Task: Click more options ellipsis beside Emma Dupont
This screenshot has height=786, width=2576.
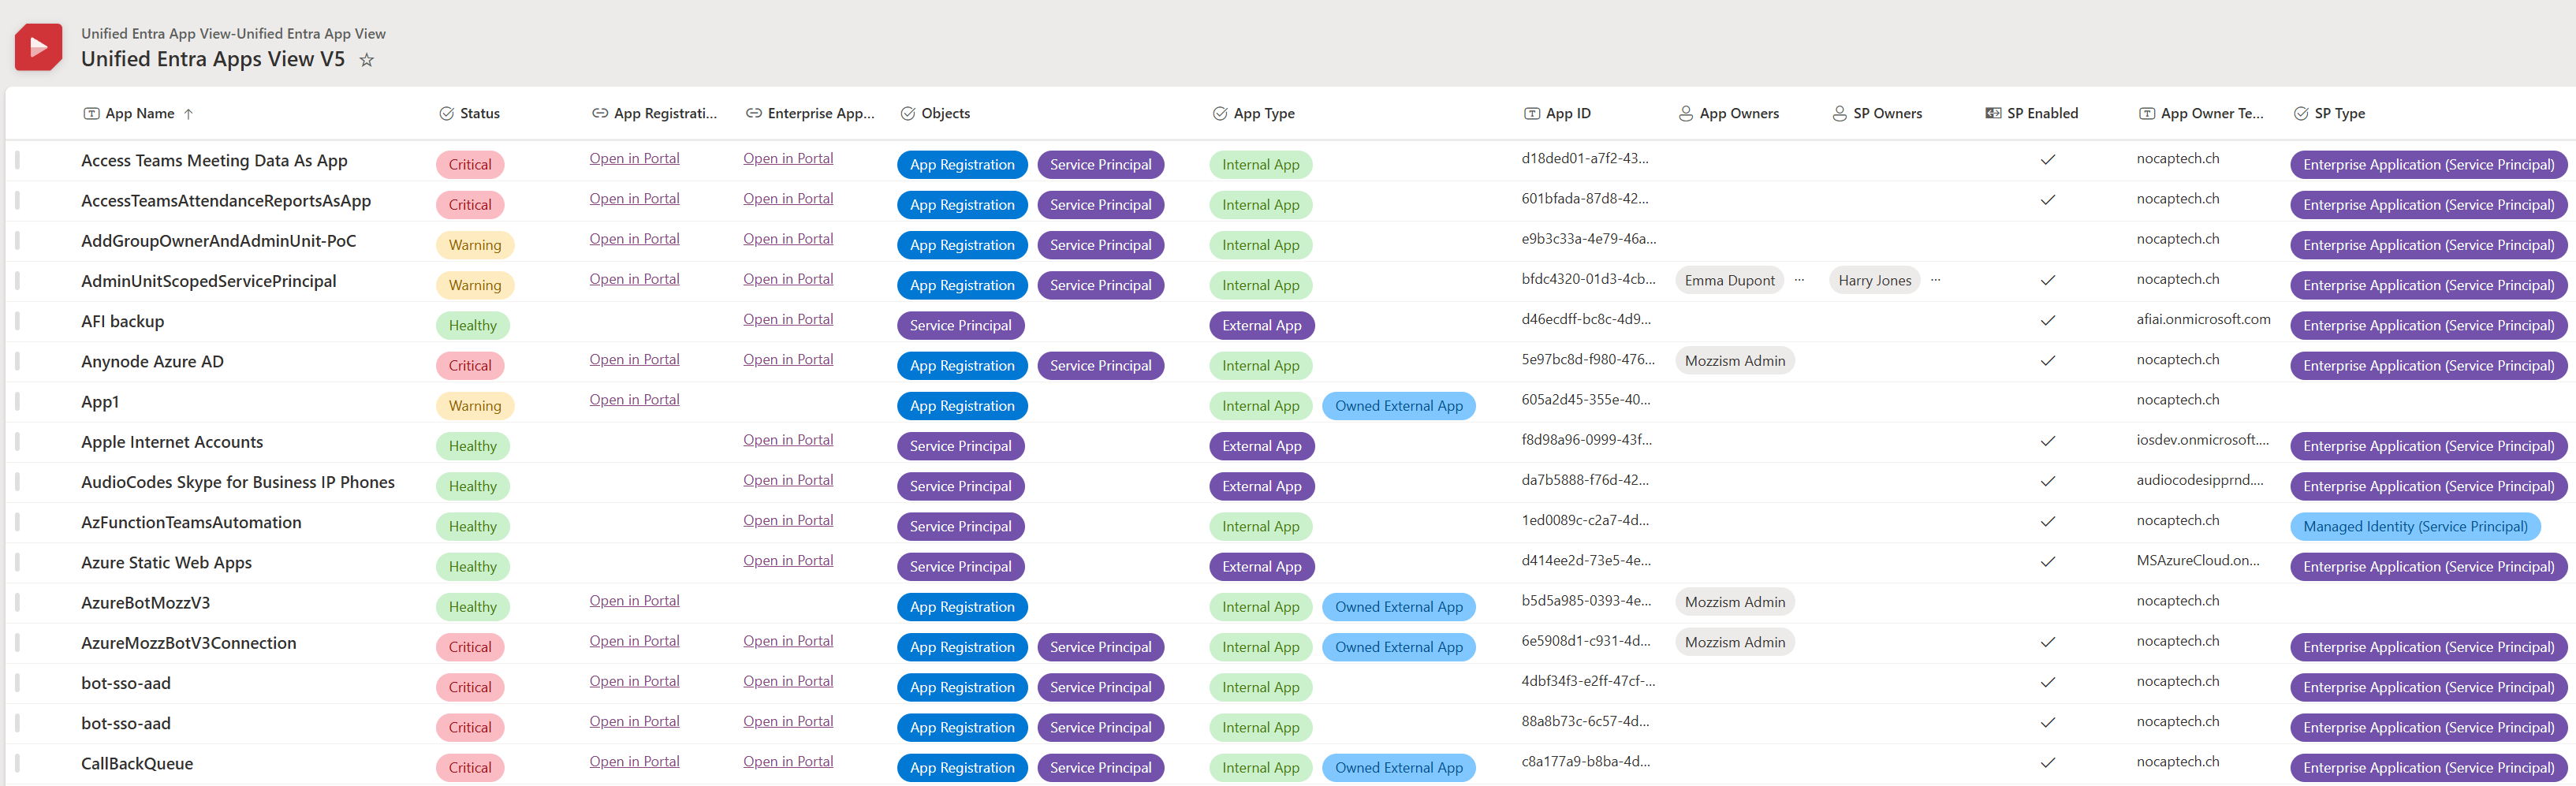Action: point(1799,280)
